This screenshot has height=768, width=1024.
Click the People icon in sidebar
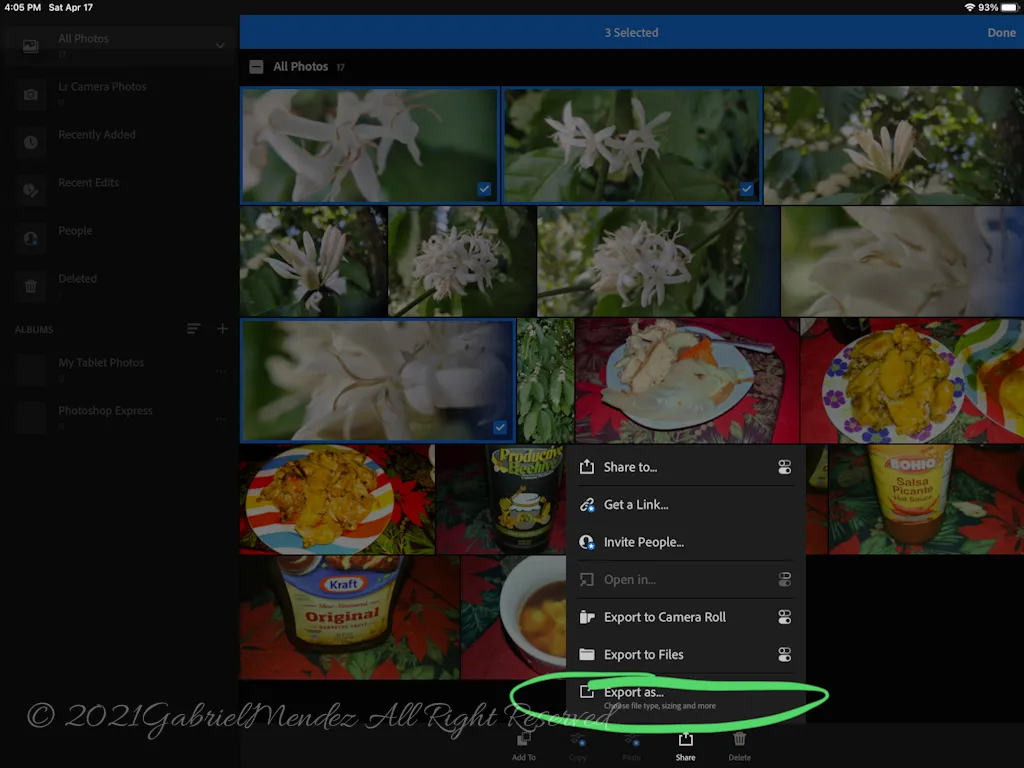(x=31, y=238)
